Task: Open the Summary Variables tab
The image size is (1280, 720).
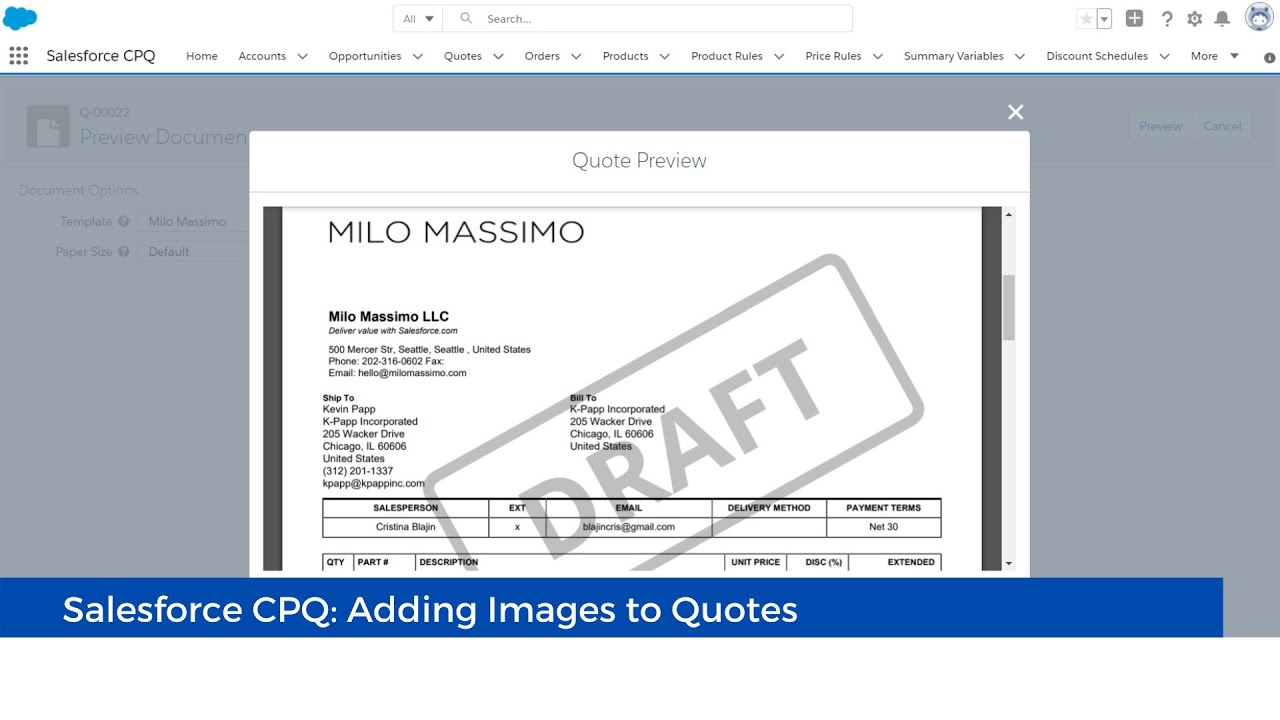Action: (x=954, y=56)
